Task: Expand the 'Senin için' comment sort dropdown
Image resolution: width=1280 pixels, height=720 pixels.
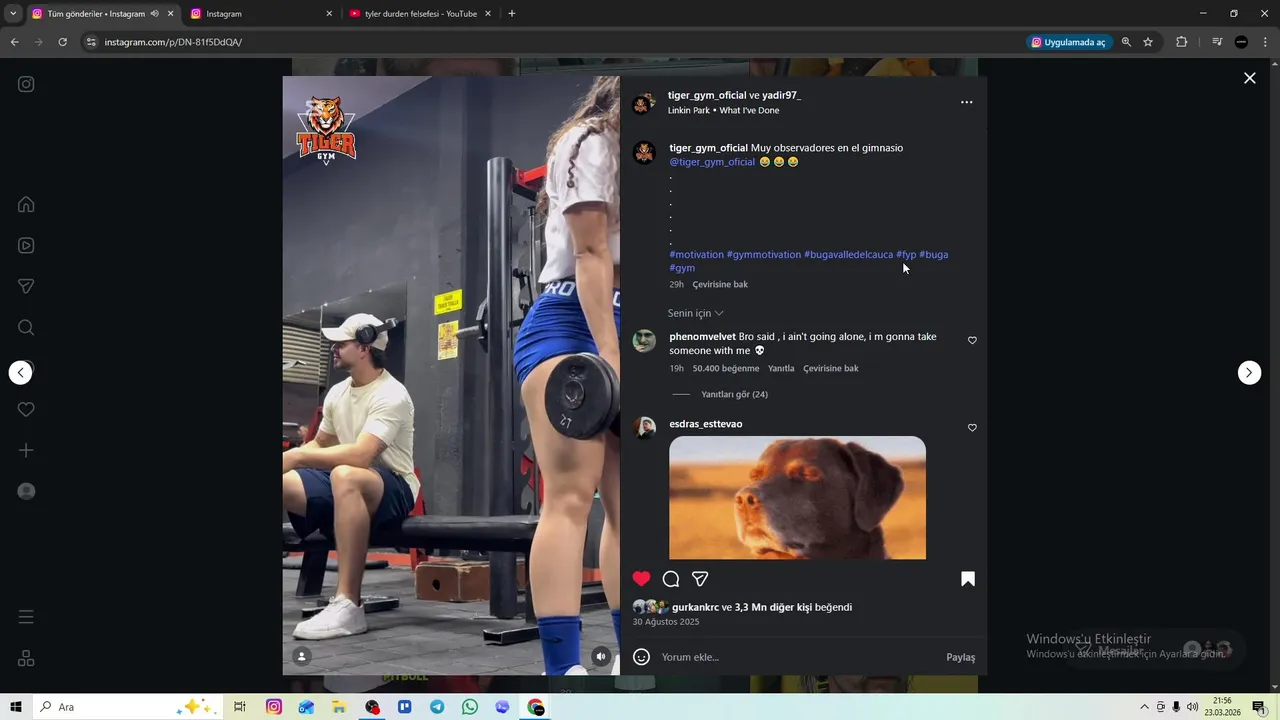Action: 695,313
